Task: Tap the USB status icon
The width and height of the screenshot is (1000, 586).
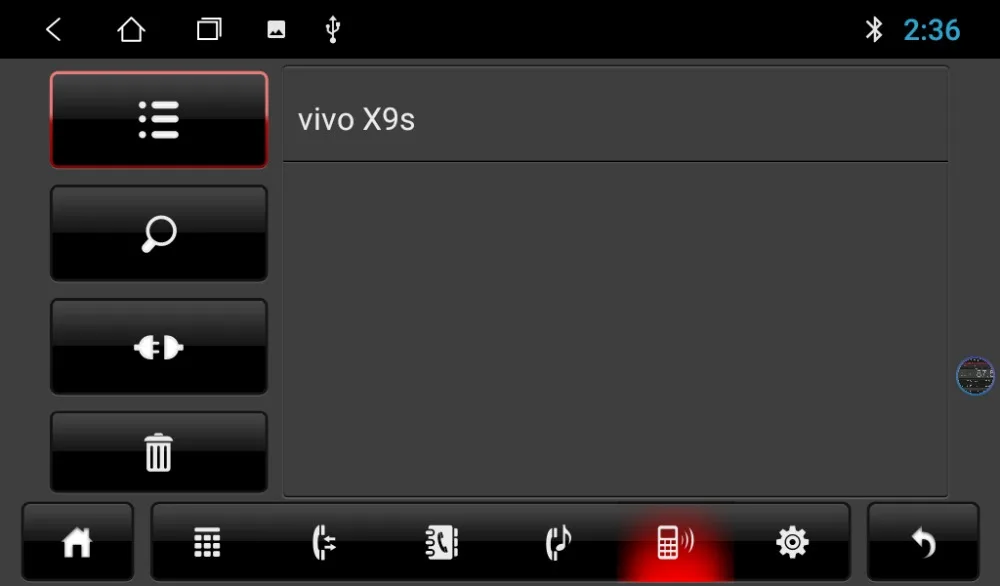Action: point(332,29)
